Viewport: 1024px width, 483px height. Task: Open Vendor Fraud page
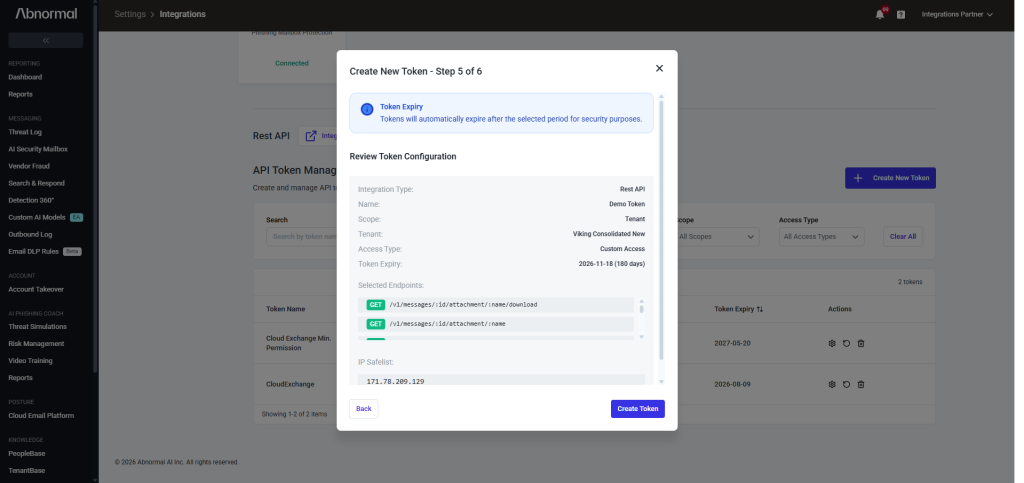point(29,166)
